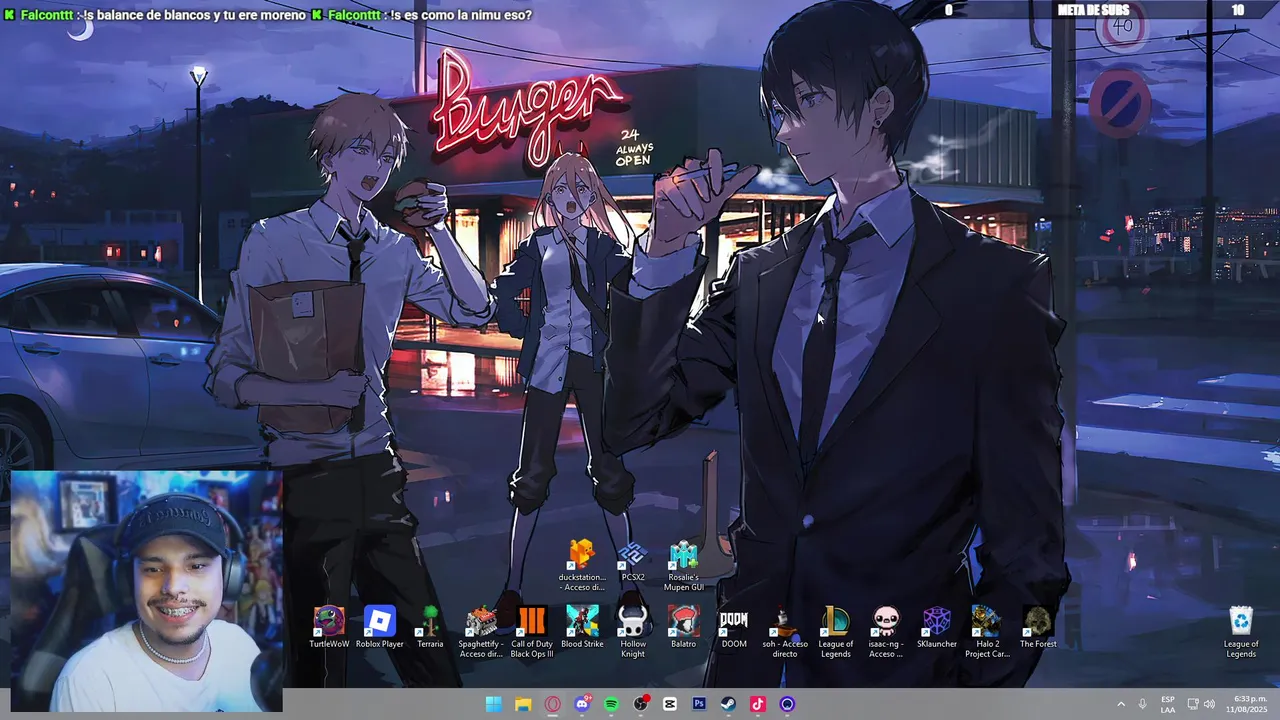Click the chat message "!s es como la nimu eso?"

(461, 15)
